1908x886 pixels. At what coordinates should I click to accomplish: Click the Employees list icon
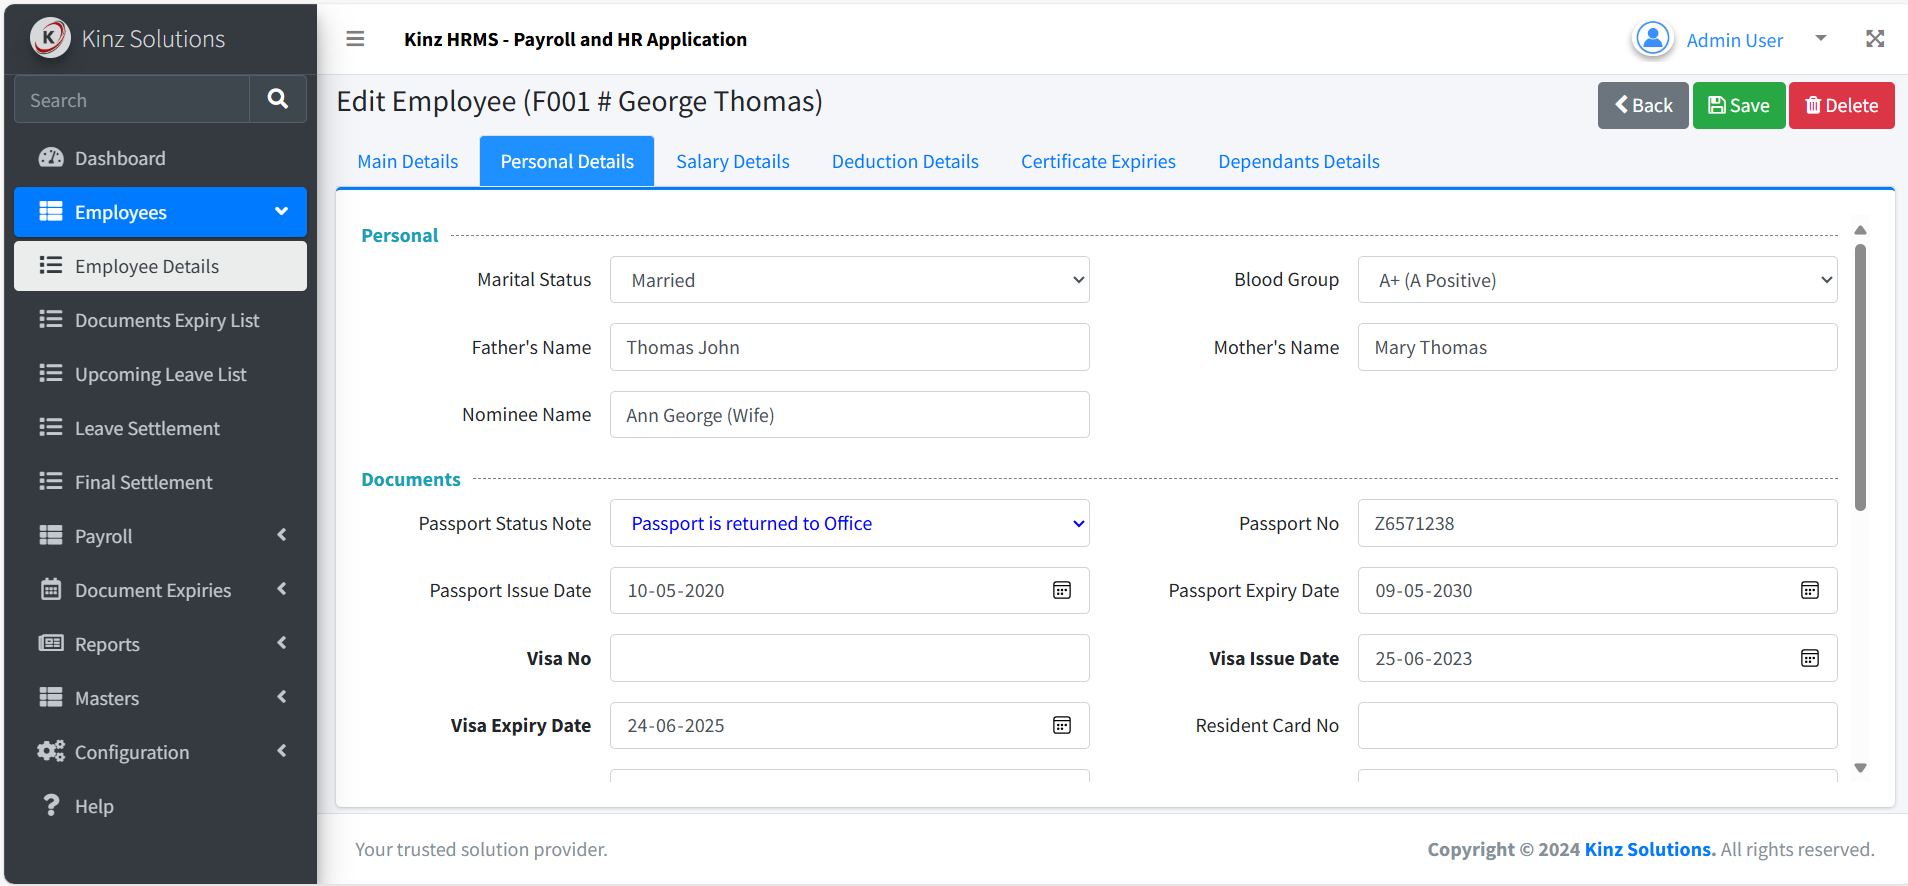(x=51, y=212)
